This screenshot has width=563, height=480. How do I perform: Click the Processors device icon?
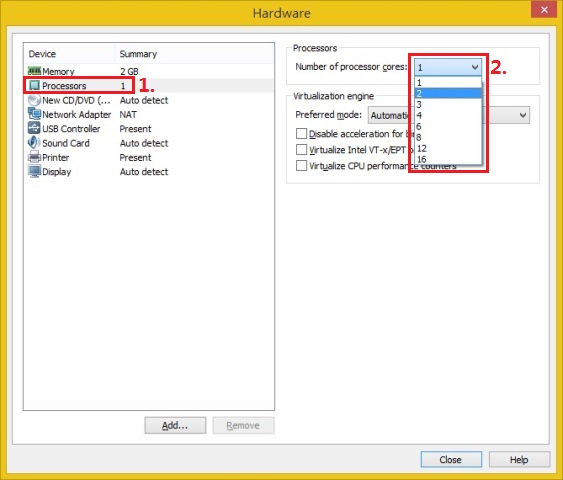[34, 85]
